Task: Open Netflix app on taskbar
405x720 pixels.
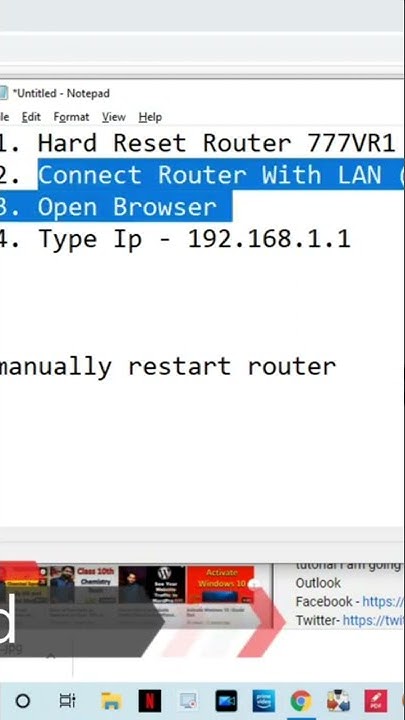Action: point(150,701)
